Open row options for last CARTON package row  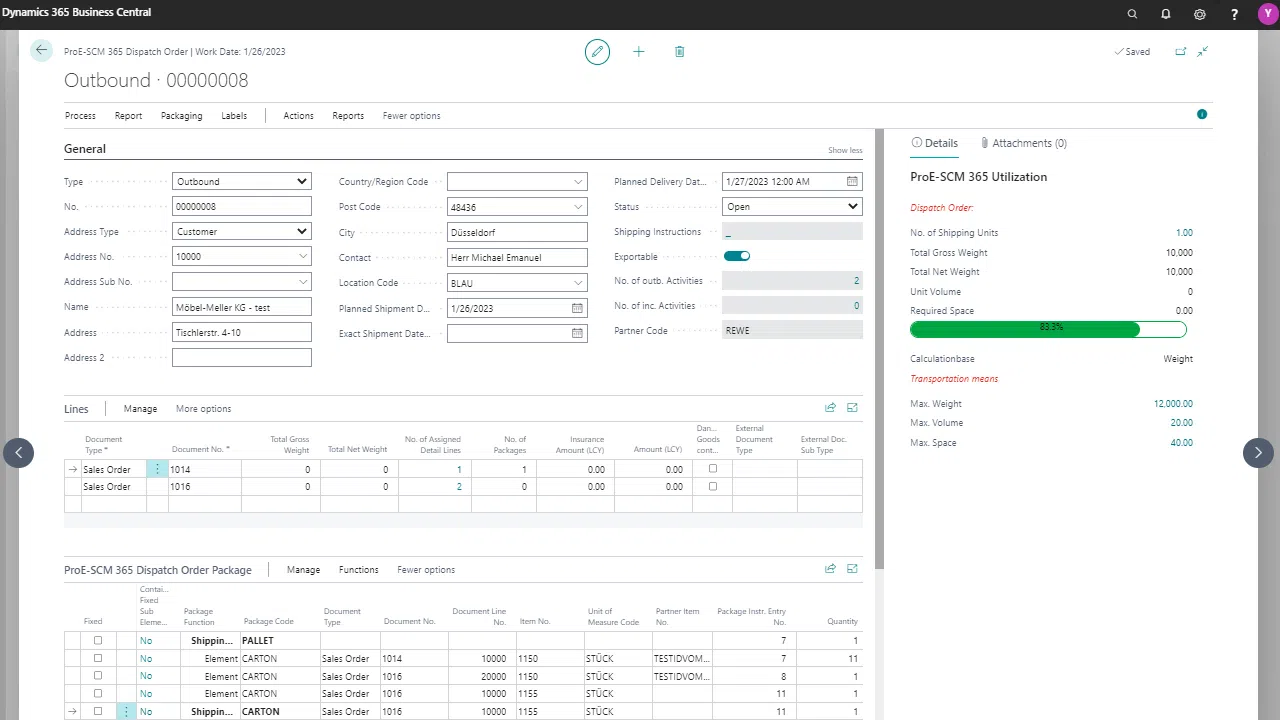[126, 712]
